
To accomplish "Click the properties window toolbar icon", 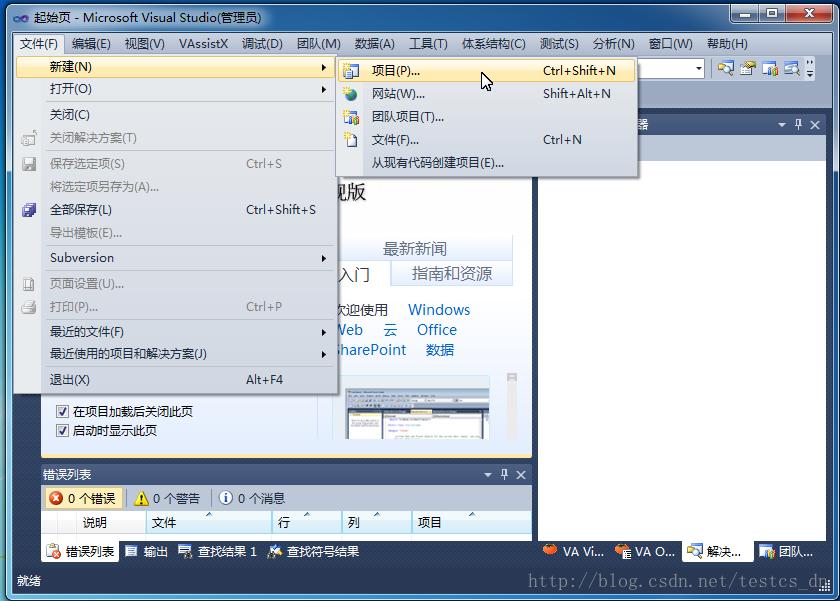I will [x=748, y=69].
